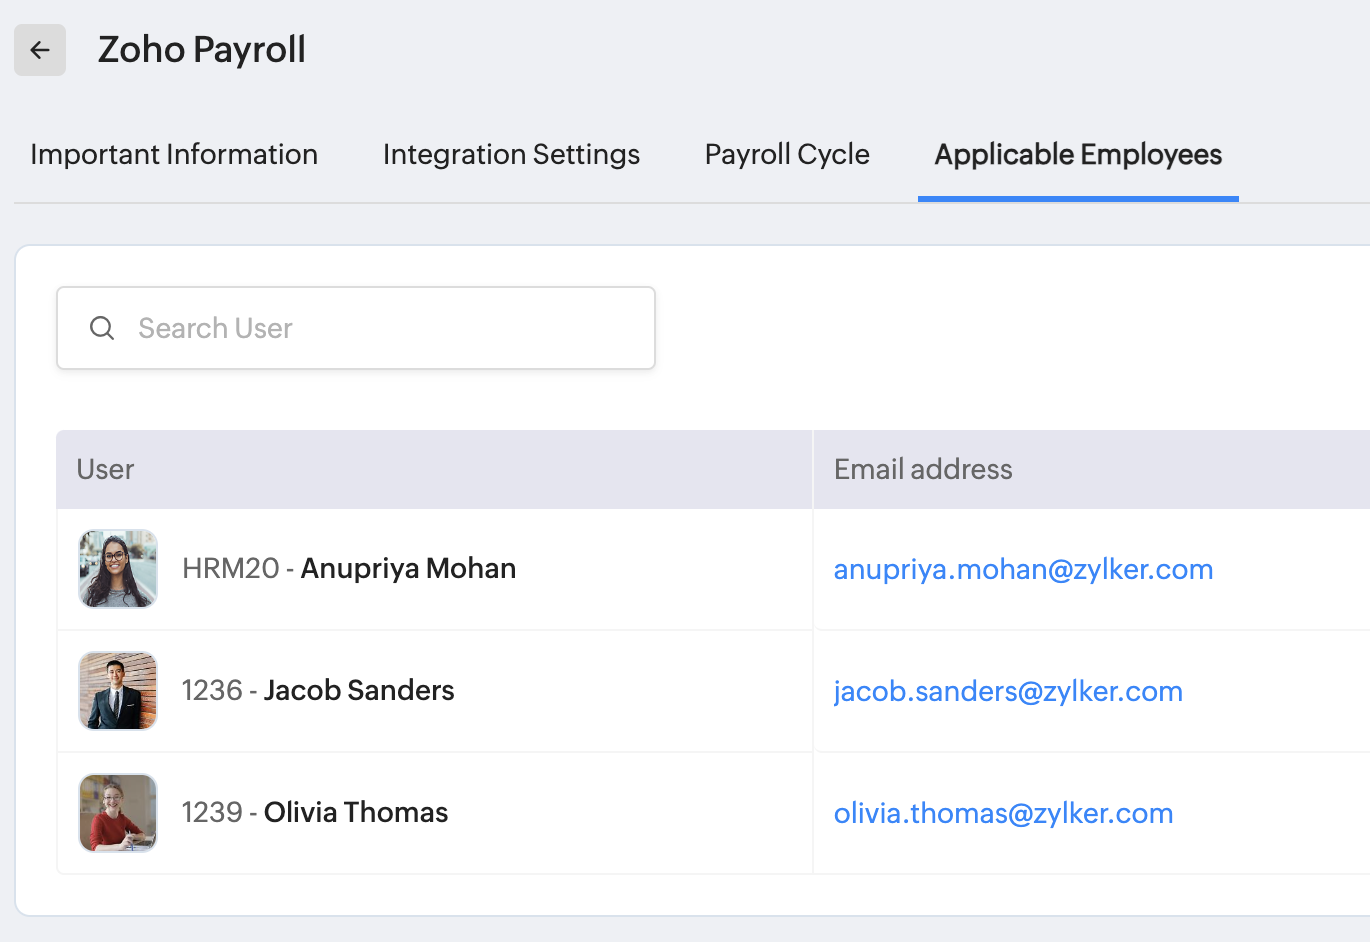The height and width of the screenshot is (942, 1370).
Task: Open the Important Information tab
Action: (174, 155)
